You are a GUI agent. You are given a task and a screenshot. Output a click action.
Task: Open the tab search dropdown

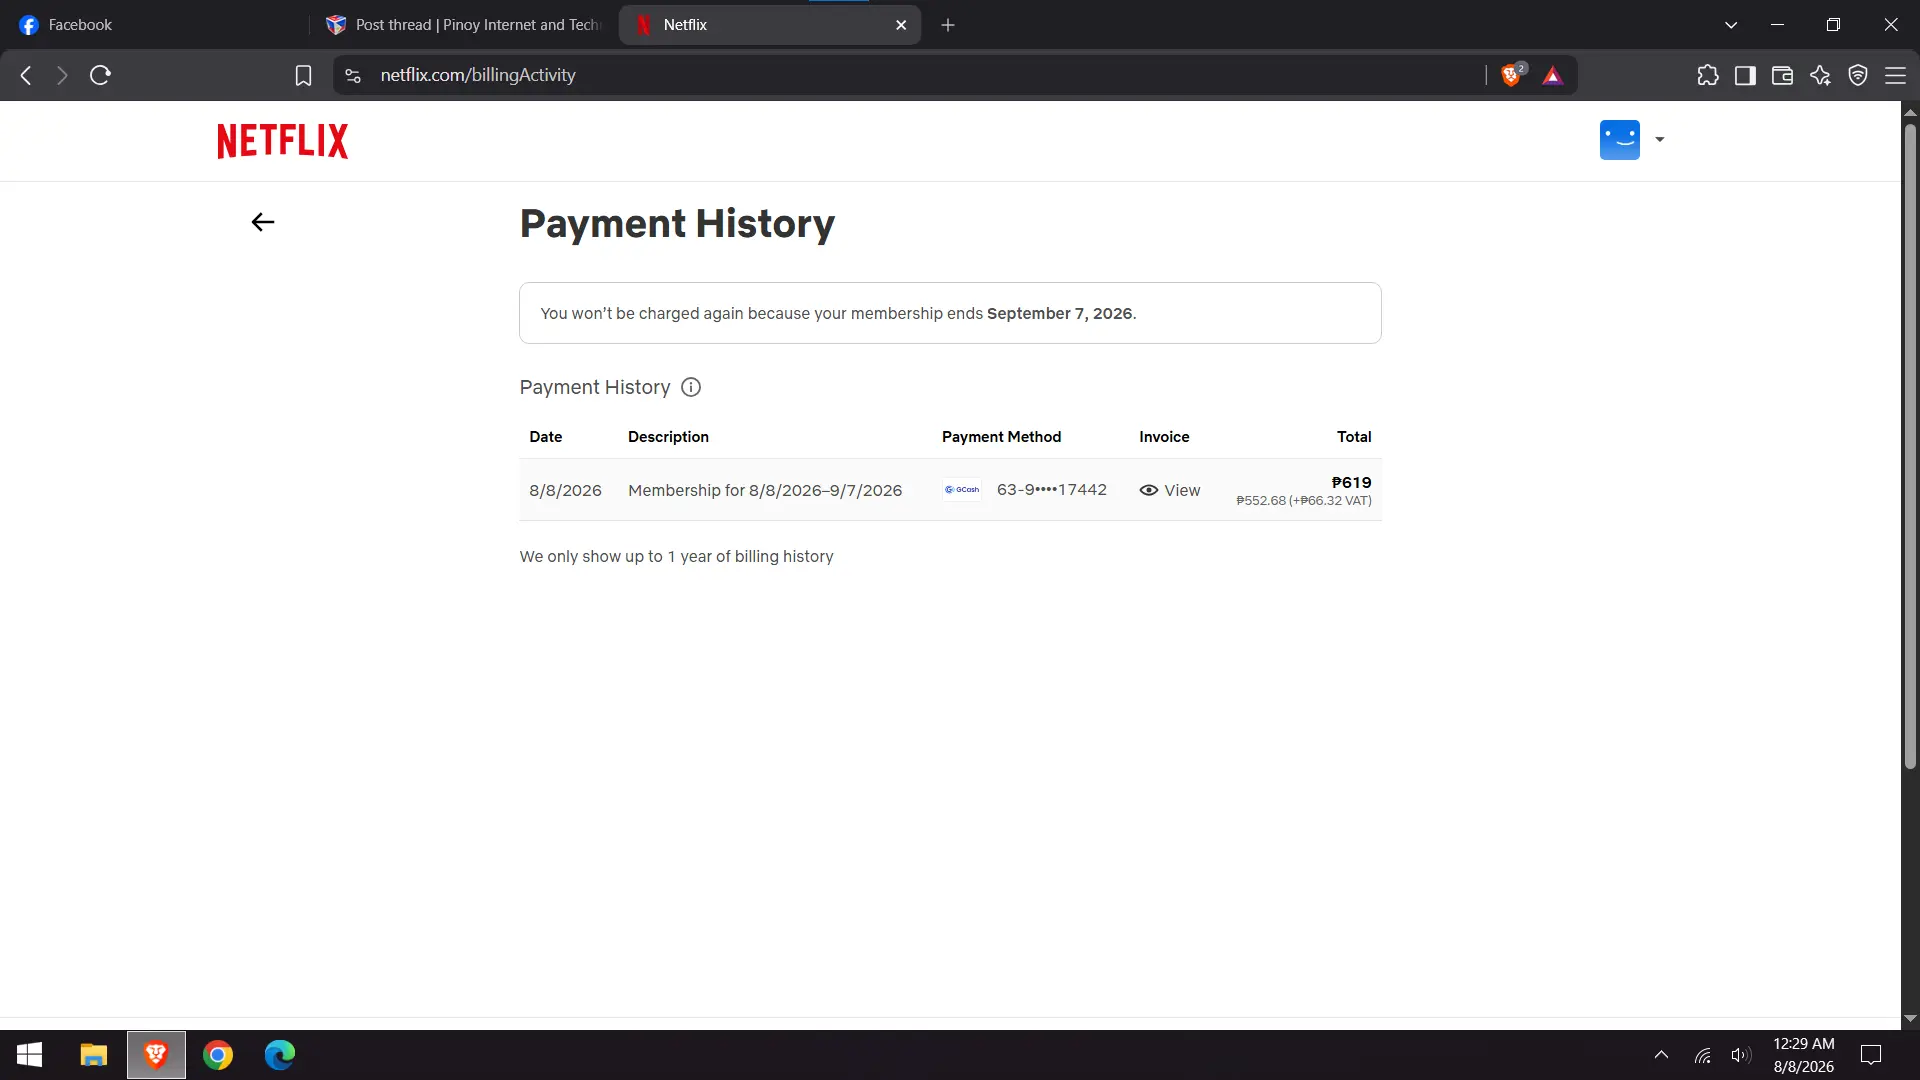(1731, 25)
